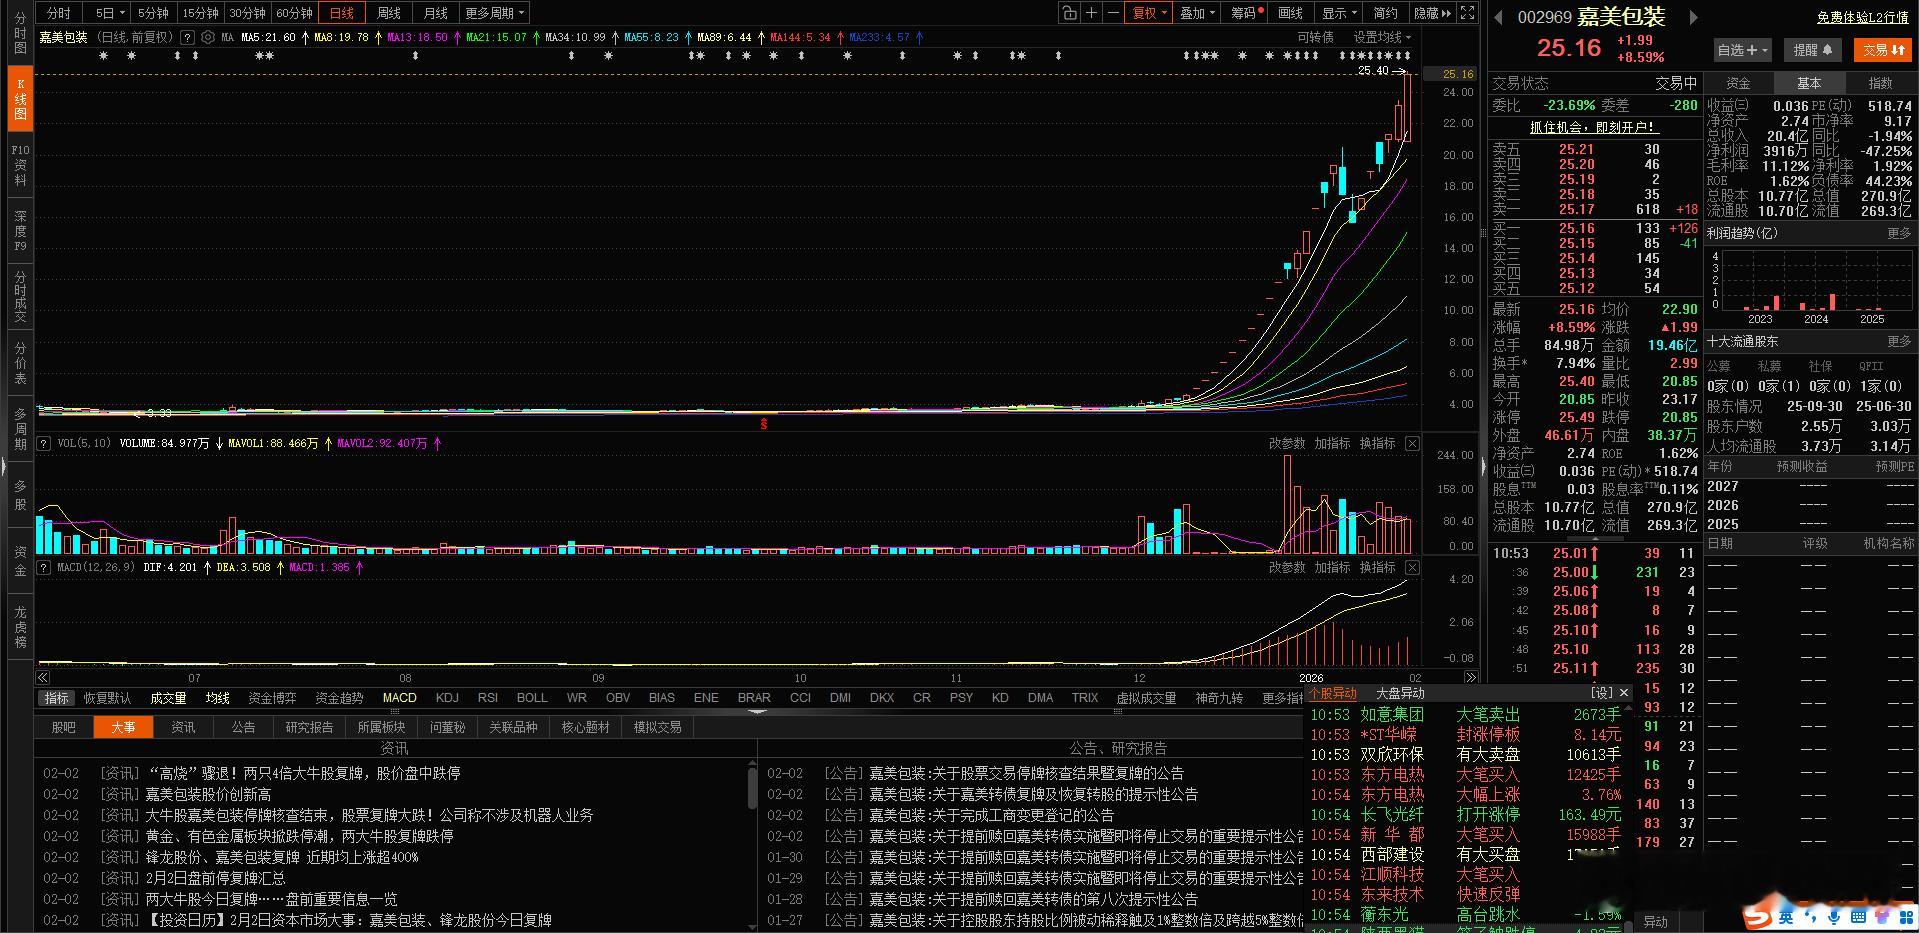
Task: Toggle the input method microphone icon
Action: [x=1835, y=916]
